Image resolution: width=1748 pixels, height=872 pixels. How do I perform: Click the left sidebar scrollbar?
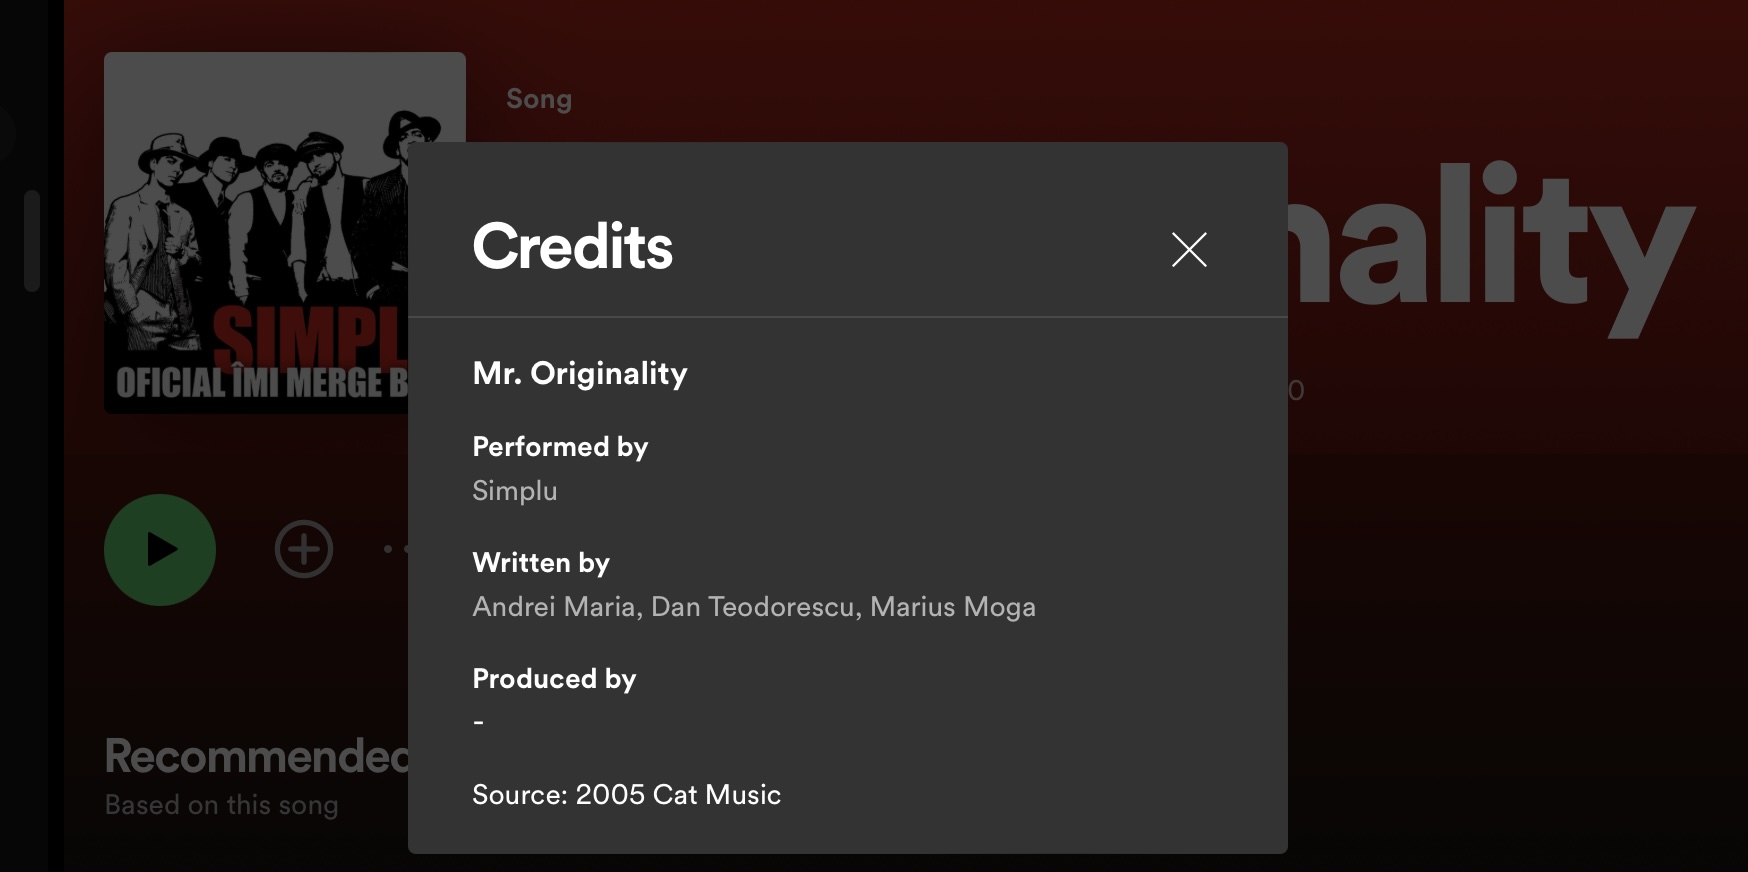point(32,240)
